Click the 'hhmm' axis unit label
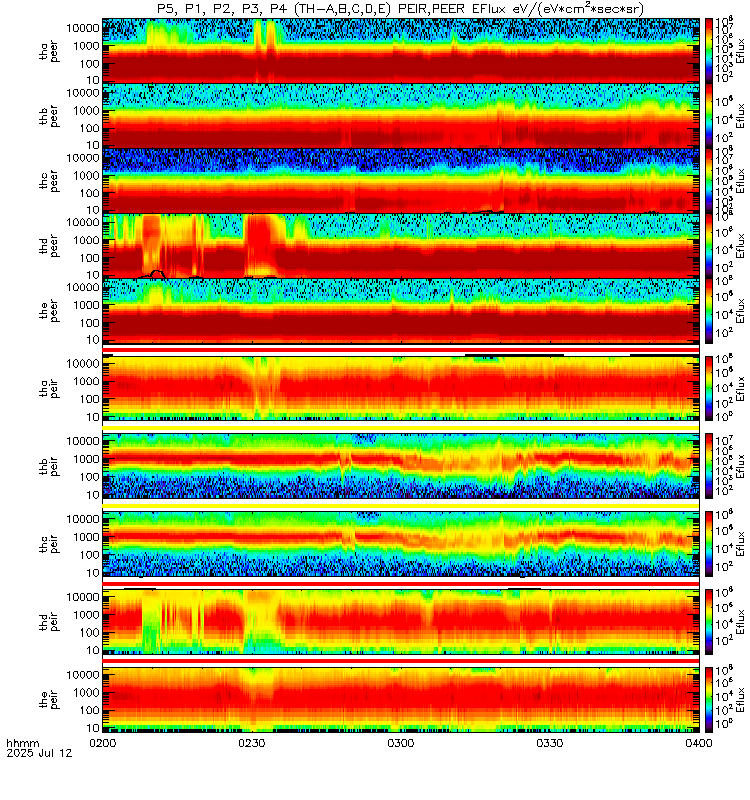The image size is (750, 800). 22,743
